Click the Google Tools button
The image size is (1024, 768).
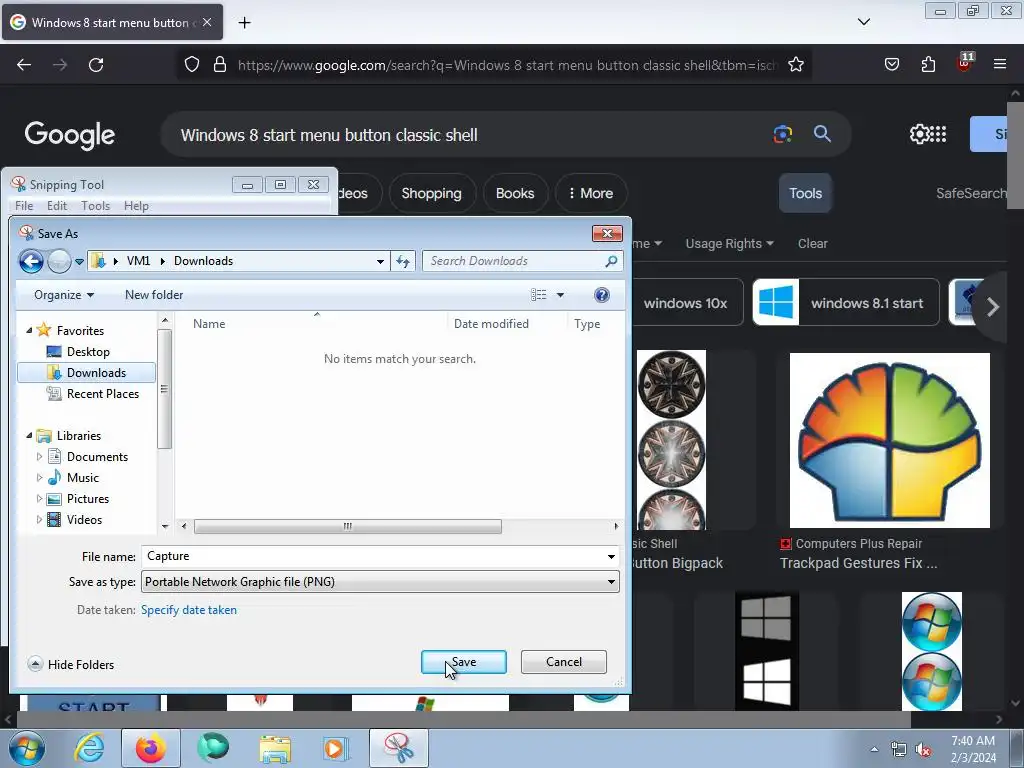(x=805, y=193)
